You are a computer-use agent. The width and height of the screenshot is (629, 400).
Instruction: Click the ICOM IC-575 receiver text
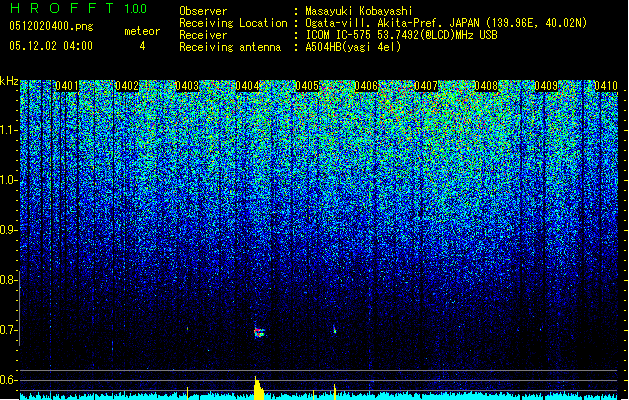pyautogui.click(x=401, y=35)
